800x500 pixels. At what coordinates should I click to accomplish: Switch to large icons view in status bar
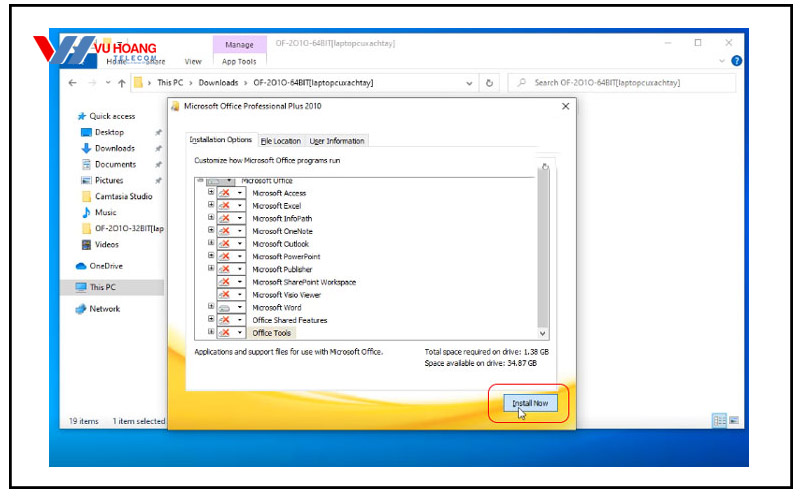[x=733, y=421]
